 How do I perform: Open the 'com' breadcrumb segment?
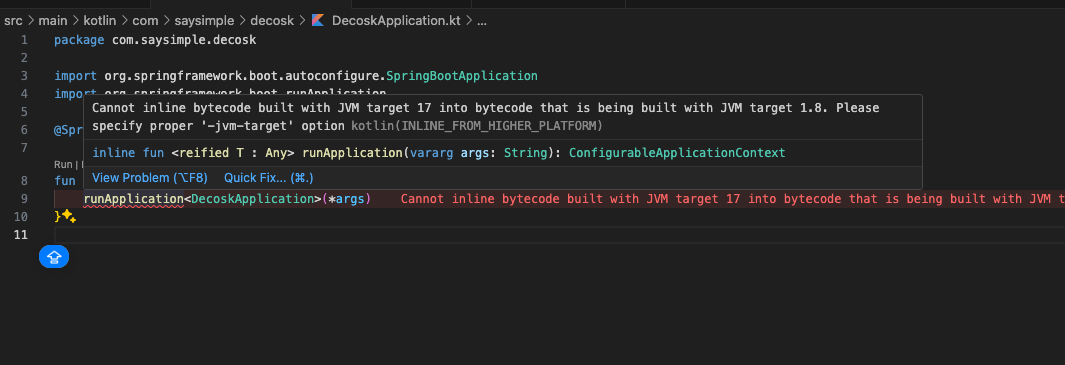tap(145, 20)
